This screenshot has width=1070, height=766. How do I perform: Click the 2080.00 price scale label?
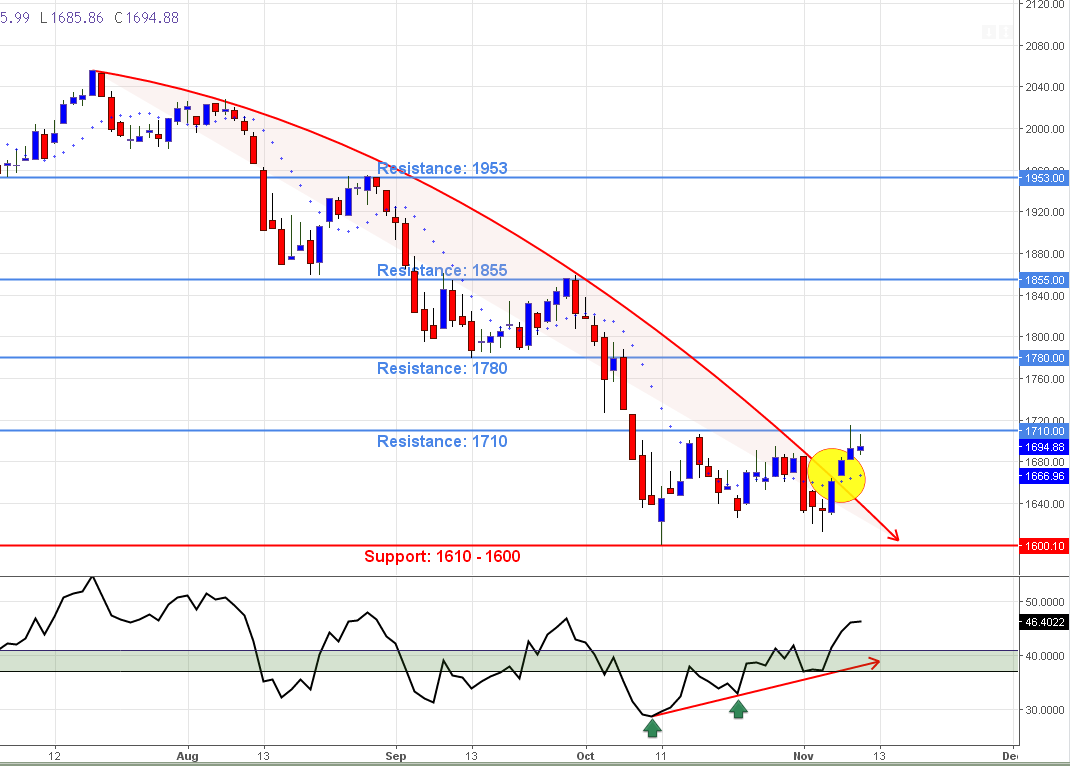pyautogui.click(x=1044, y=46)
